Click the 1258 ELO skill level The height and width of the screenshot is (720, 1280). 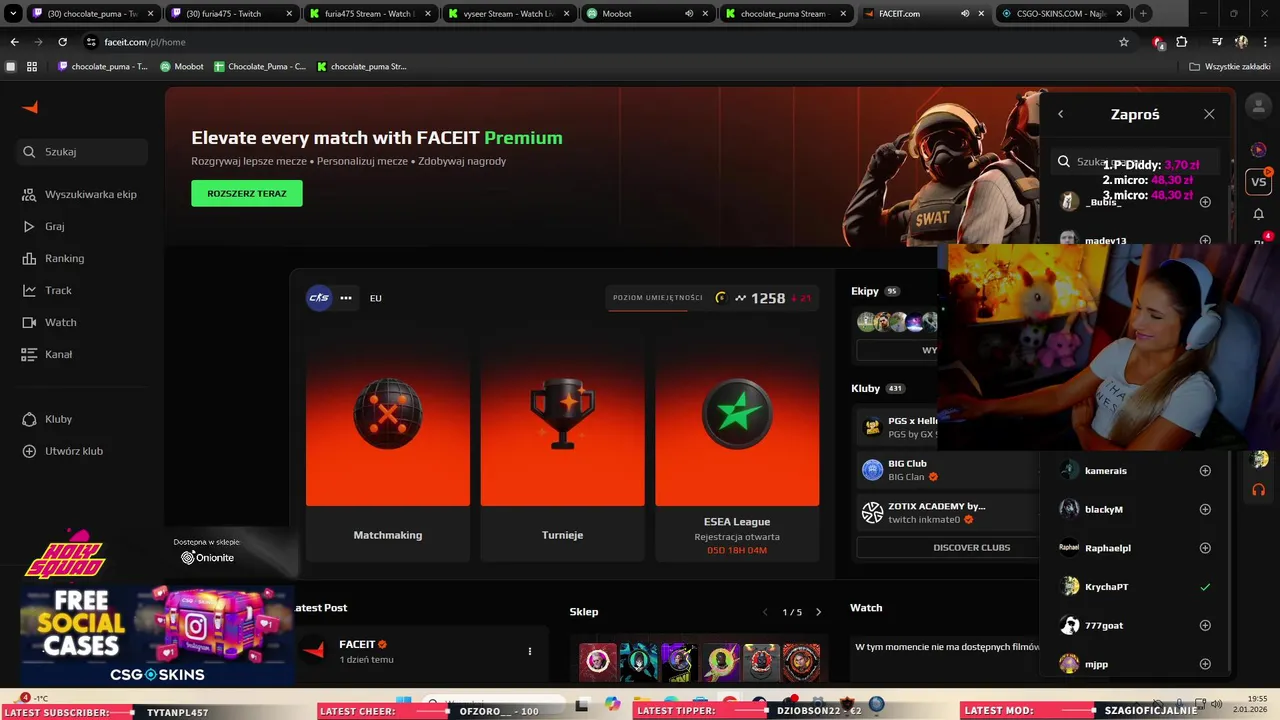coord(768,298)
